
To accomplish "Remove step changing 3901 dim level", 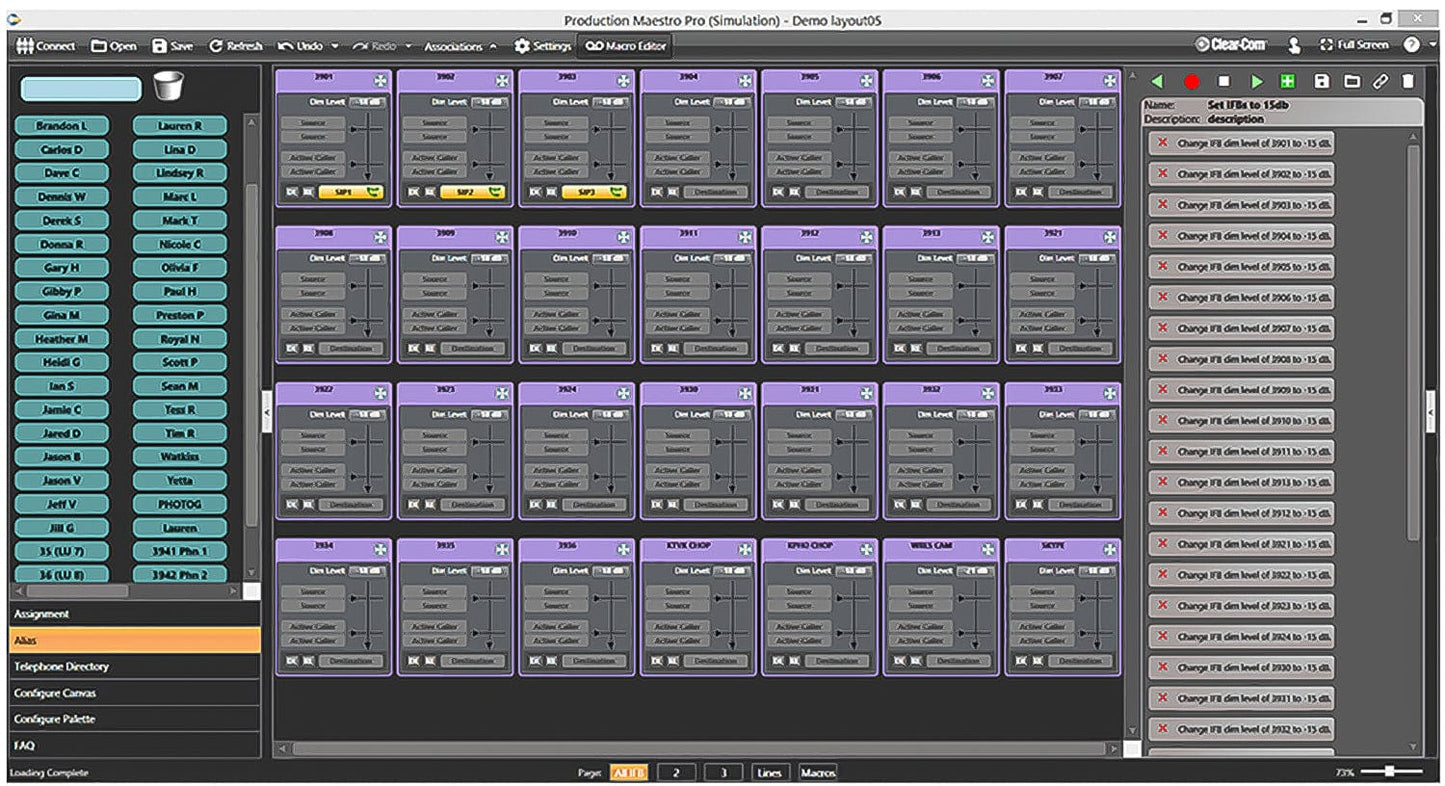I will click(1162, 142).
